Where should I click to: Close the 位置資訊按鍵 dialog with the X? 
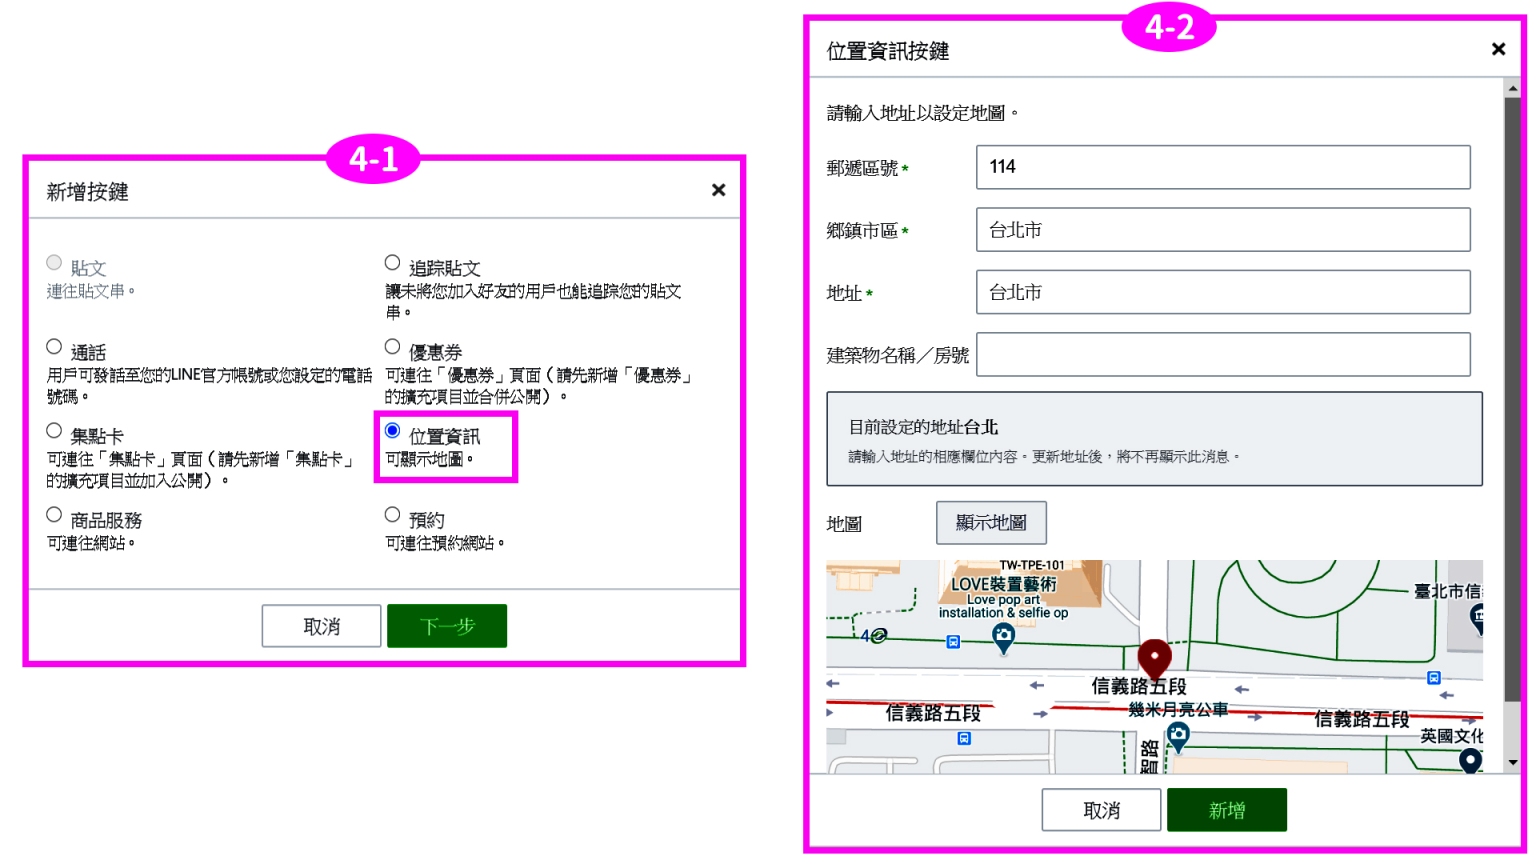[x=1498, y=49]
